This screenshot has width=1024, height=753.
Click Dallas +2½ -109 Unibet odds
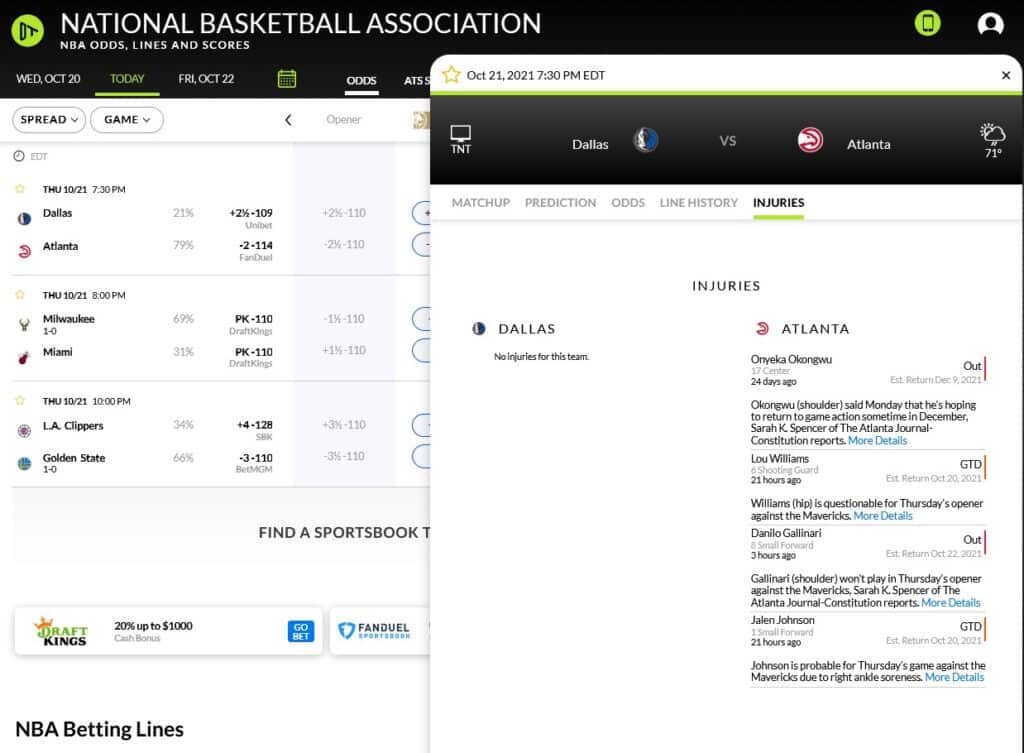[x=251, y=218]
